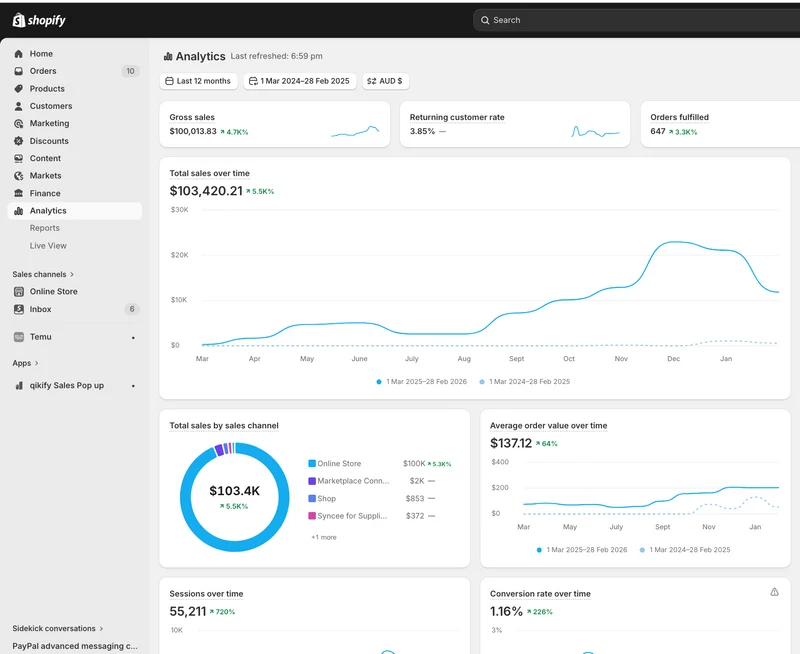Click the qikify Sales Pop up icon

pos(19,385)
